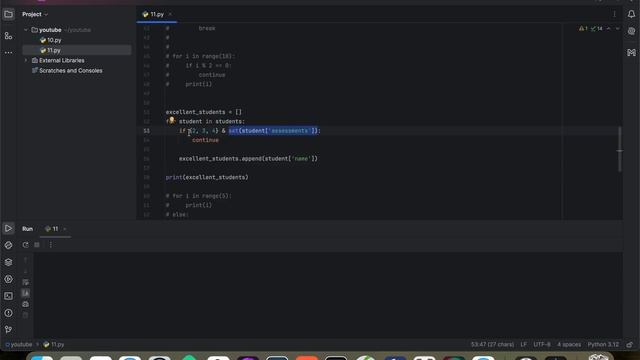This screenshot has width=640, height=360.
Task: Open line separator LF selector
Action: coord(524,344)
